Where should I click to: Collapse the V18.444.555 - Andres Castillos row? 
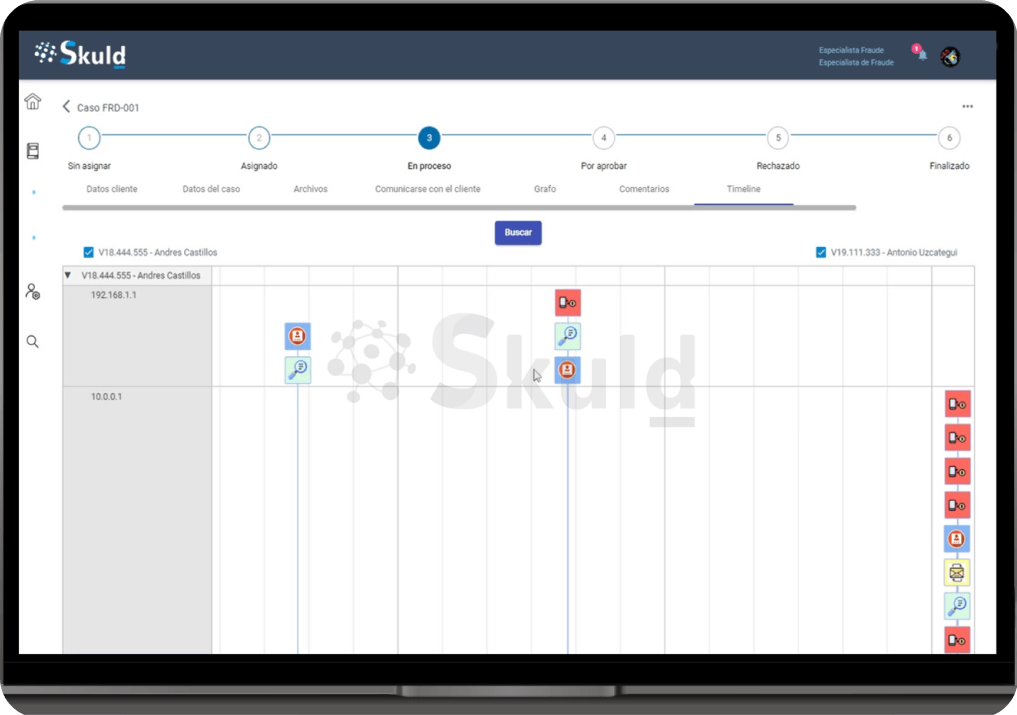[68, 276]
